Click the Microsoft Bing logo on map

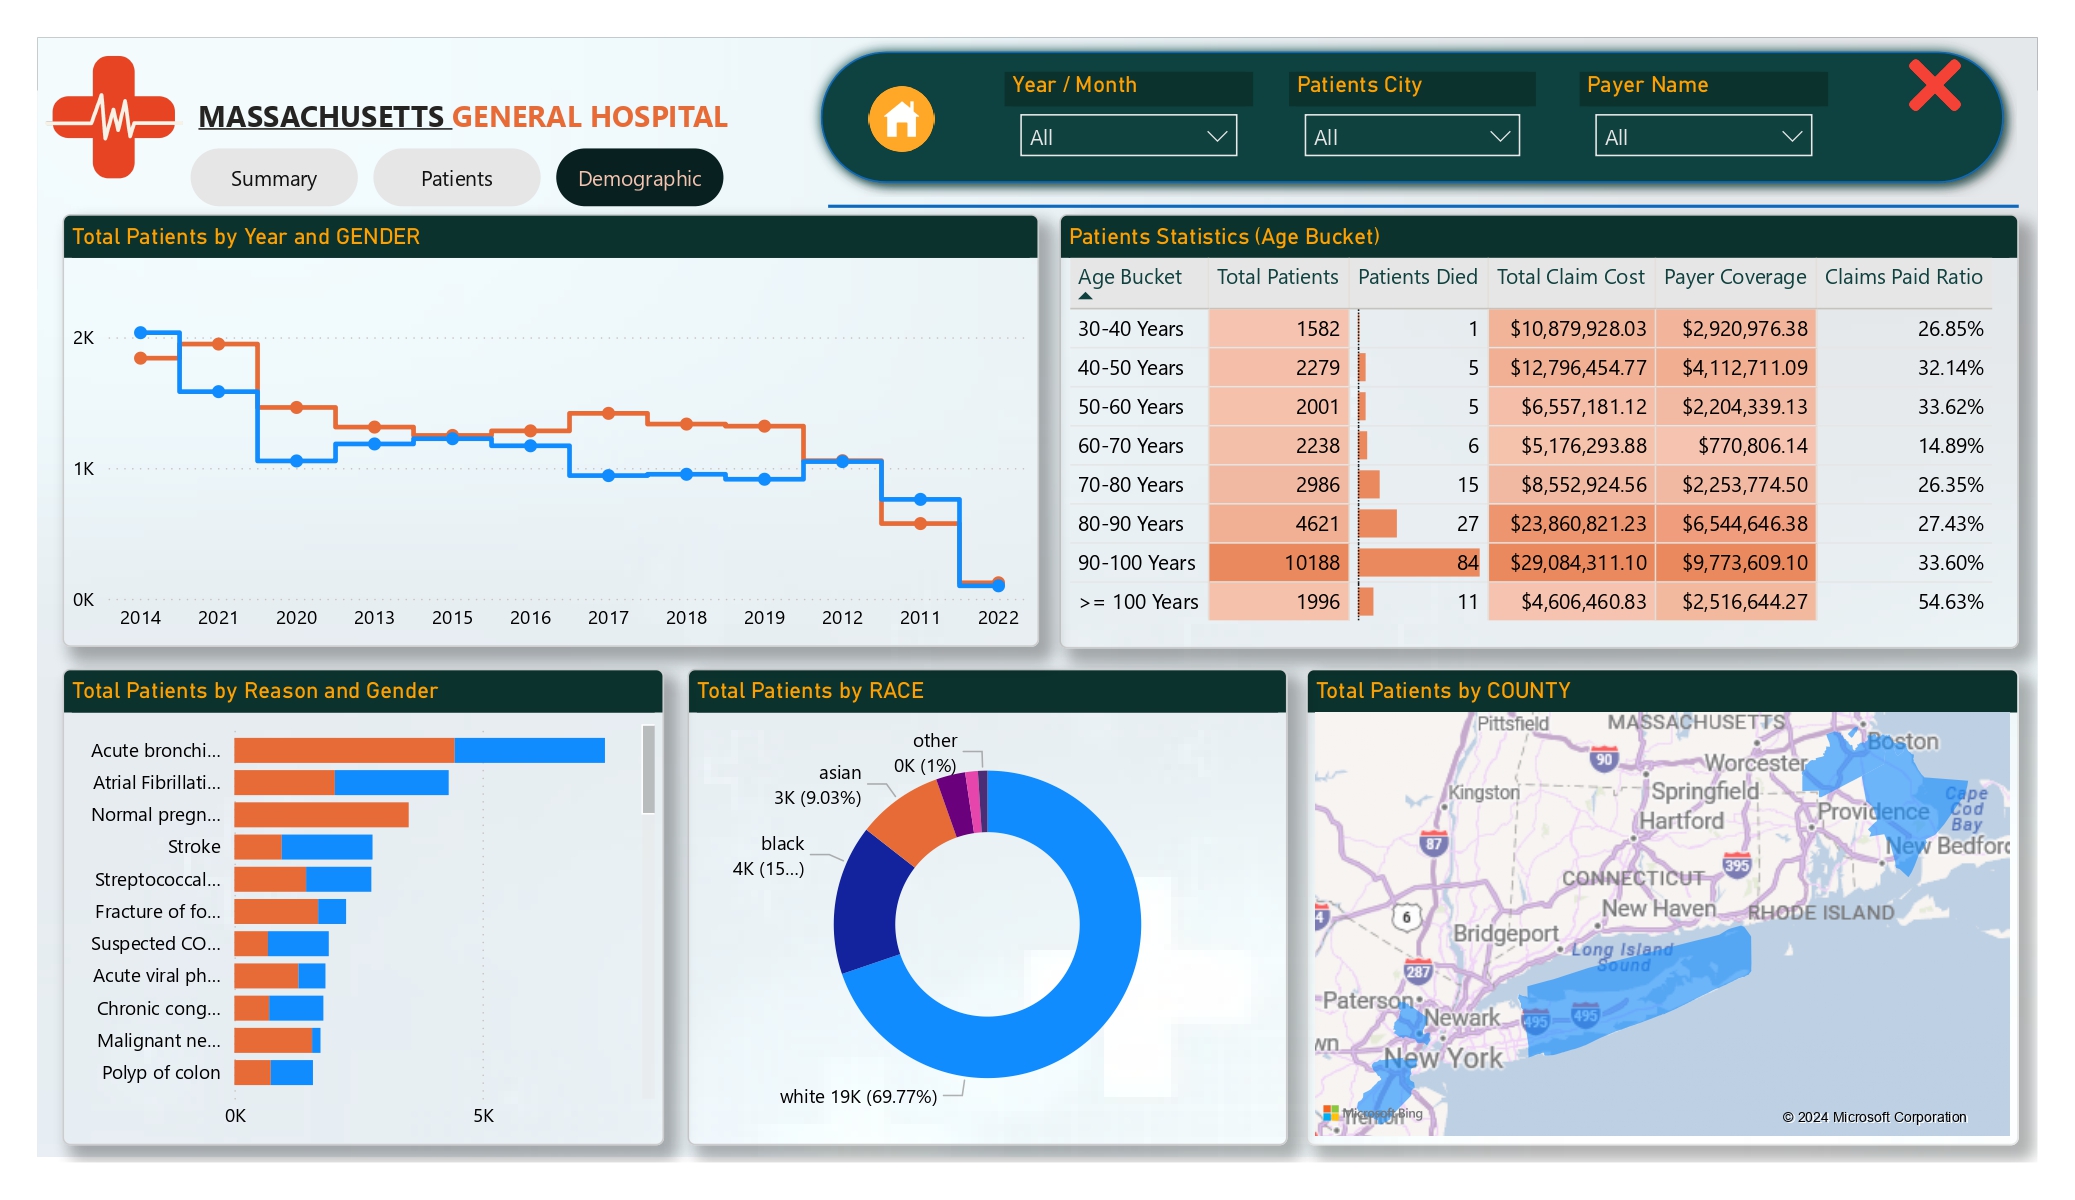[1372, 1113]
